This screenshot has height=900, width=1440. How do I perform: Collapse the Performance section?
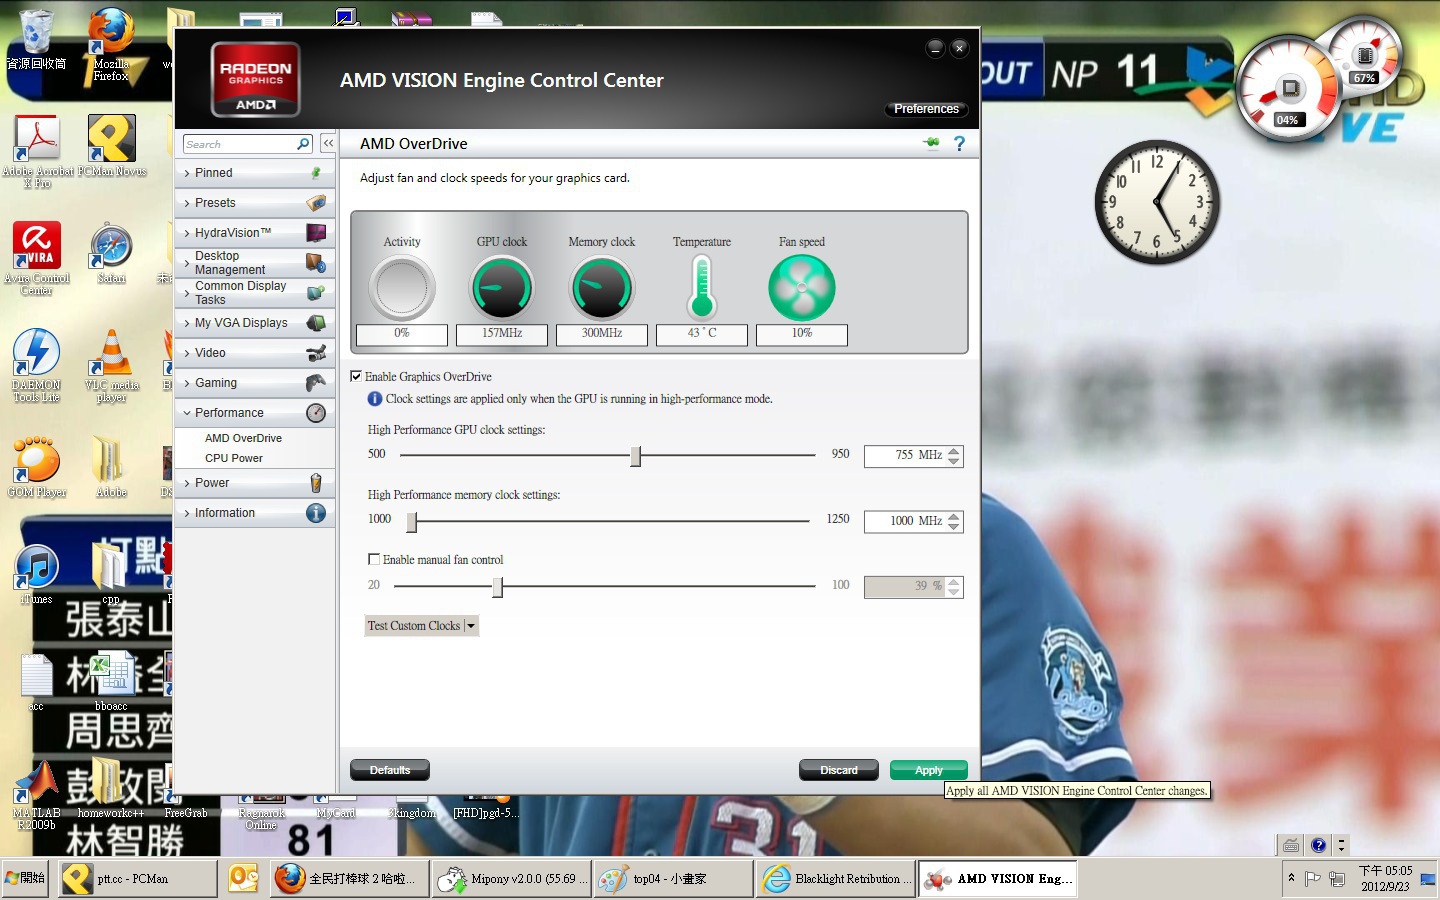255,413
